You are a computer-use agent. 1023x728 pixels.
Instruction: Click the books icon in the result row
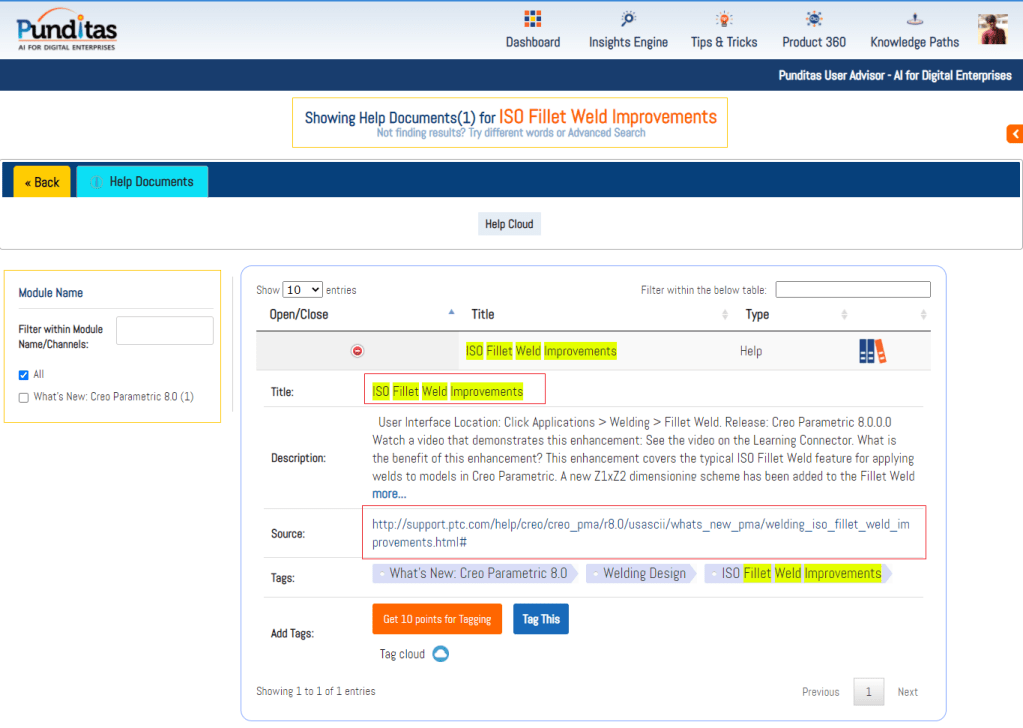(872, 351)
